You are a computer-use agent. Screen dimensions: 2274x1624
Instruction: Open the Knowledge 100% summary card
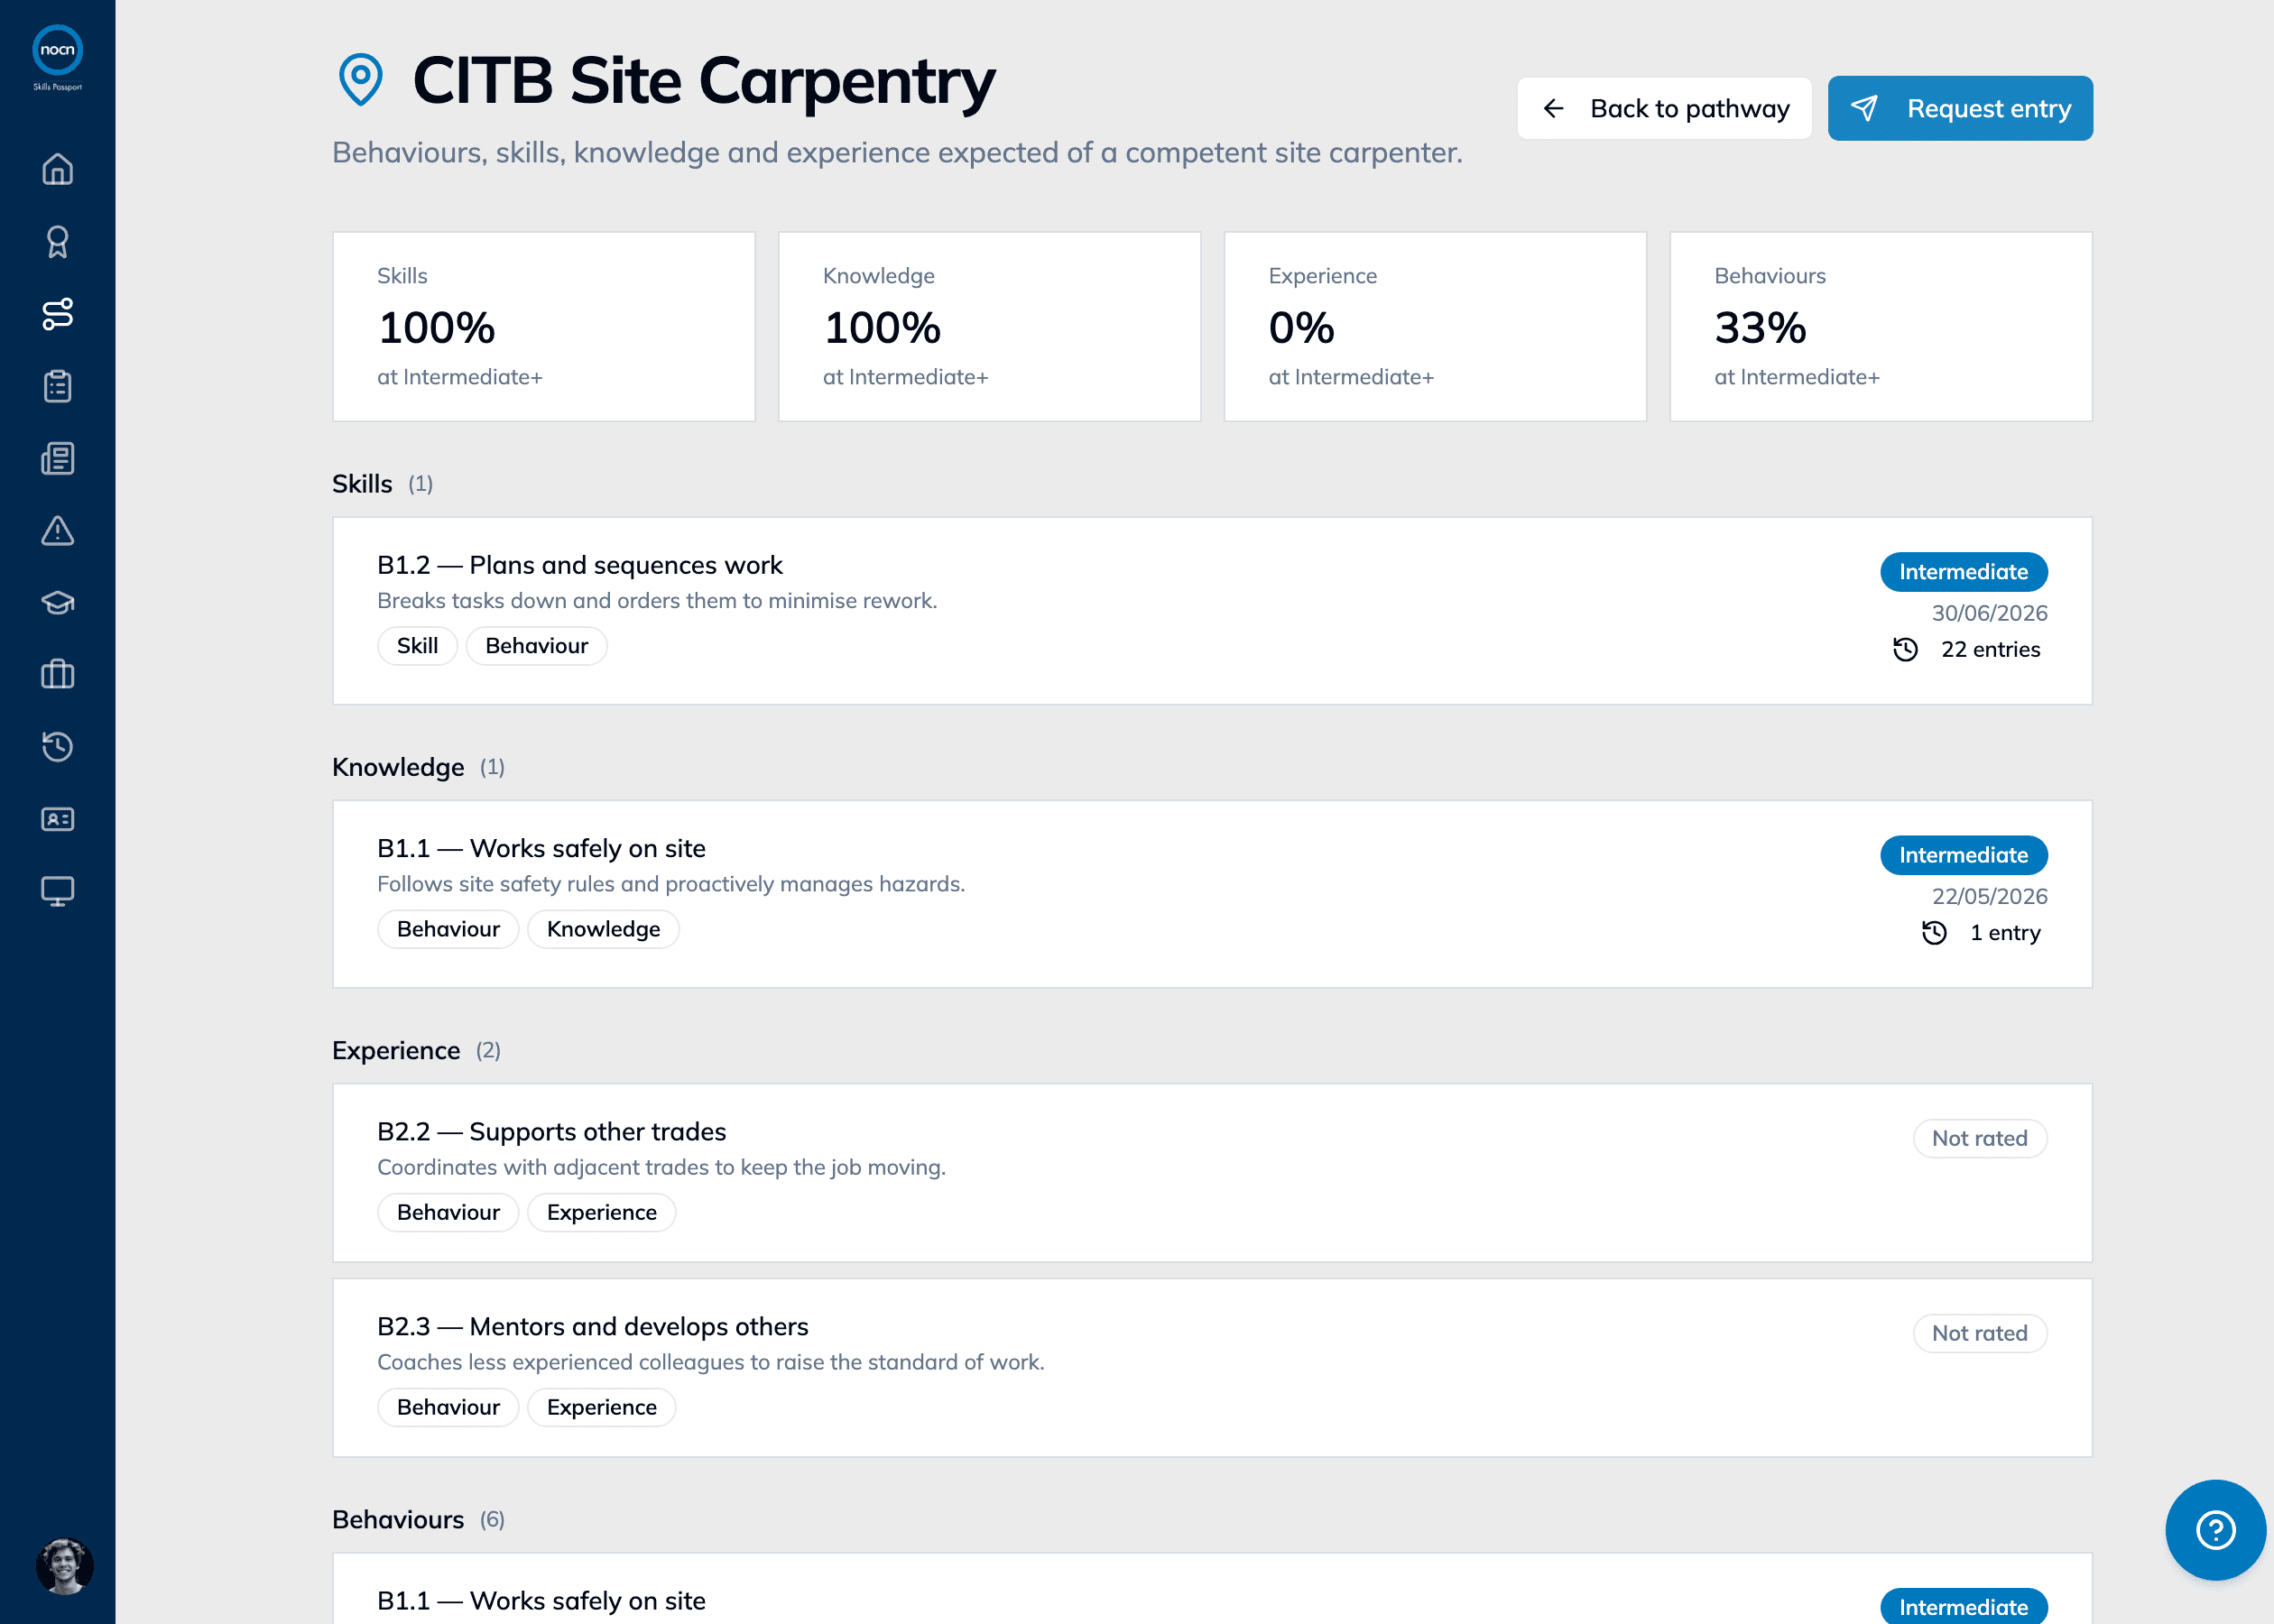pos(989,326)
